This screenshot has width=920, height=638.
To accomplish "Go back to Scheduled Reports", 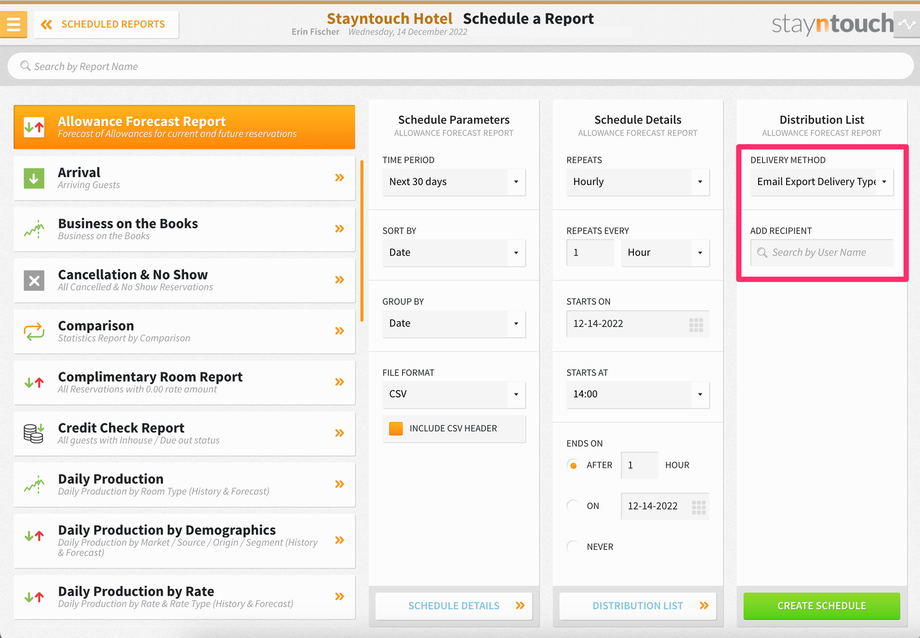I will point(106,25).
